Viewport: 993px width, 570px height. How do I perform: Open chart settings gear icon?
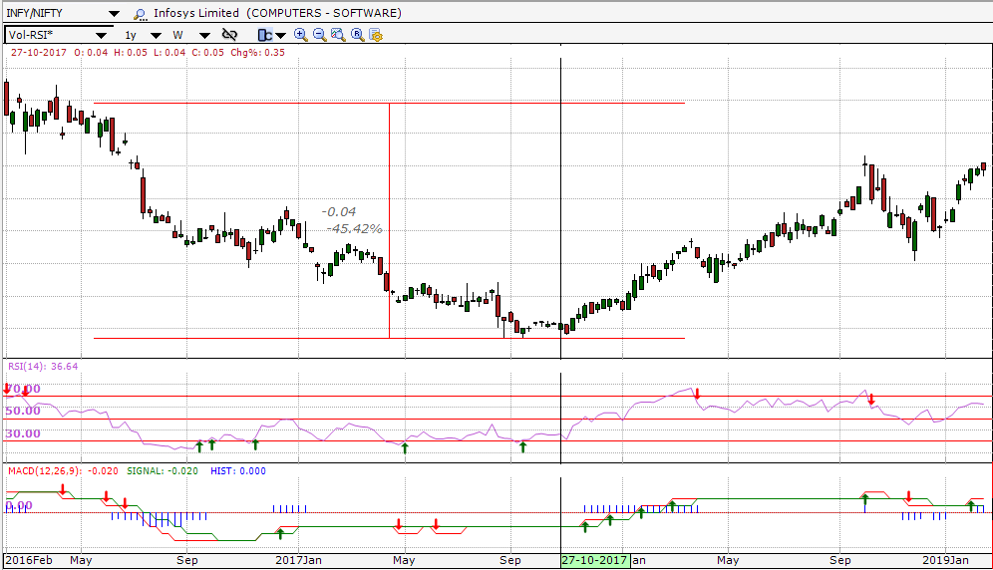376,34
